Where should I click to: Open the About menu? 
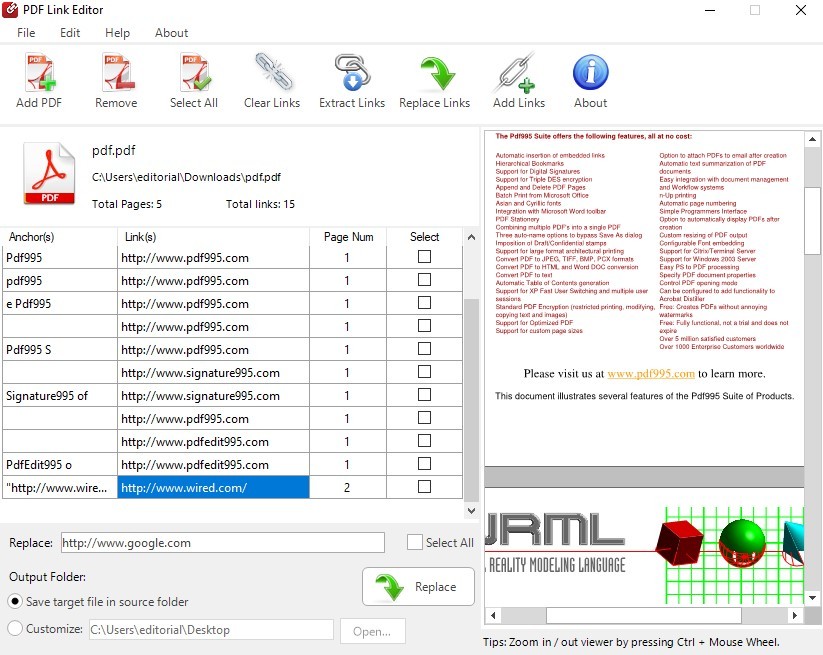pyautogui.click(x=171, y=33)
